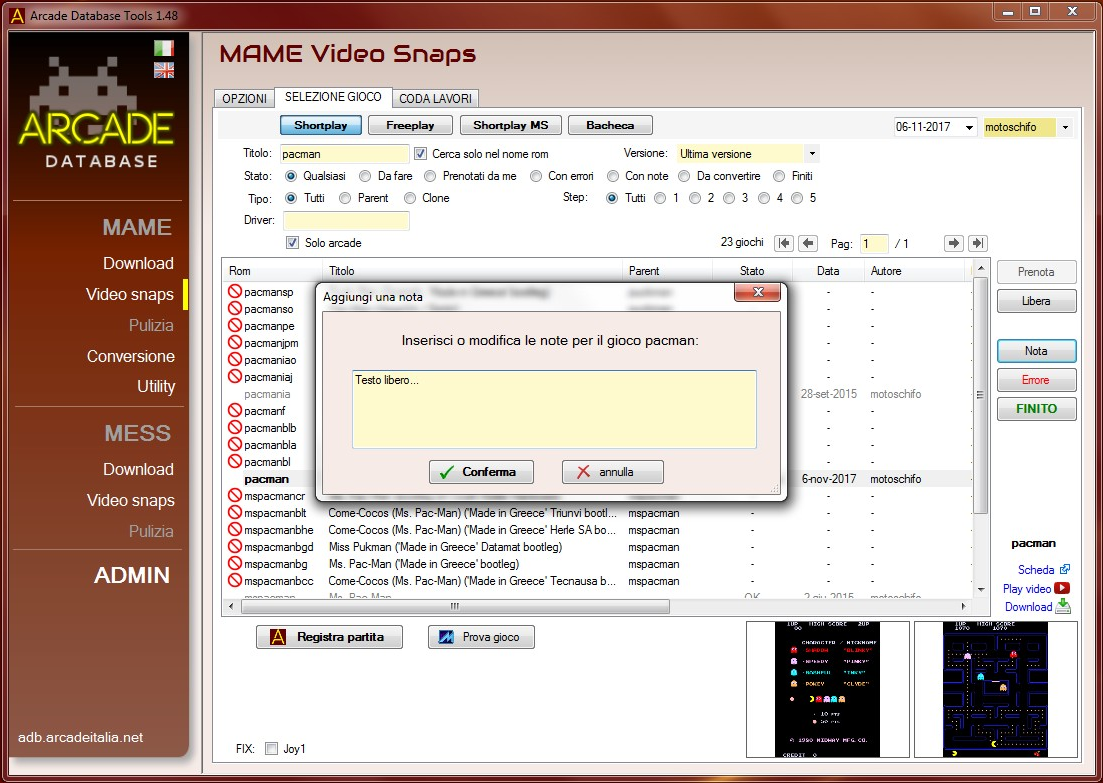
Task: Click blocked icon beside mspacmanbcc row
Action: click(235, 580)
